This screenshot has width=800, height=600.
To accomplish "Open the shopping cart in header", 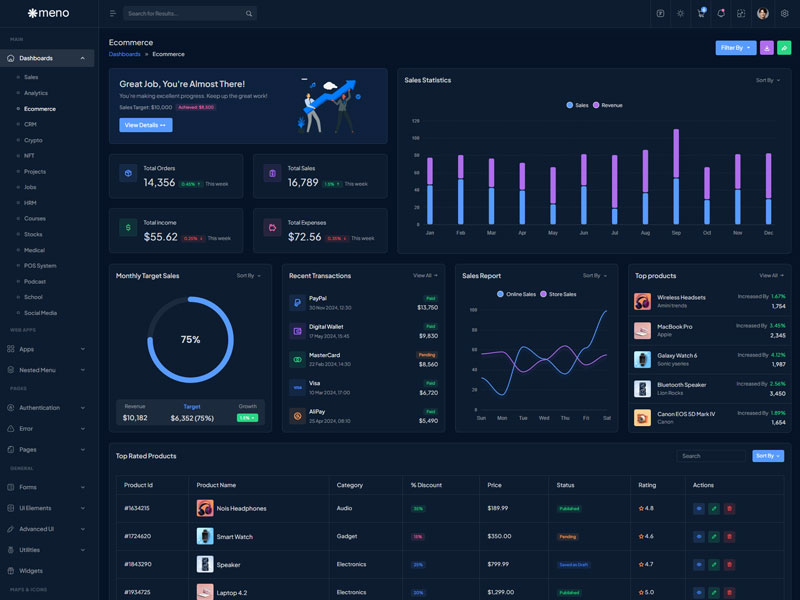I will point(701,14).
